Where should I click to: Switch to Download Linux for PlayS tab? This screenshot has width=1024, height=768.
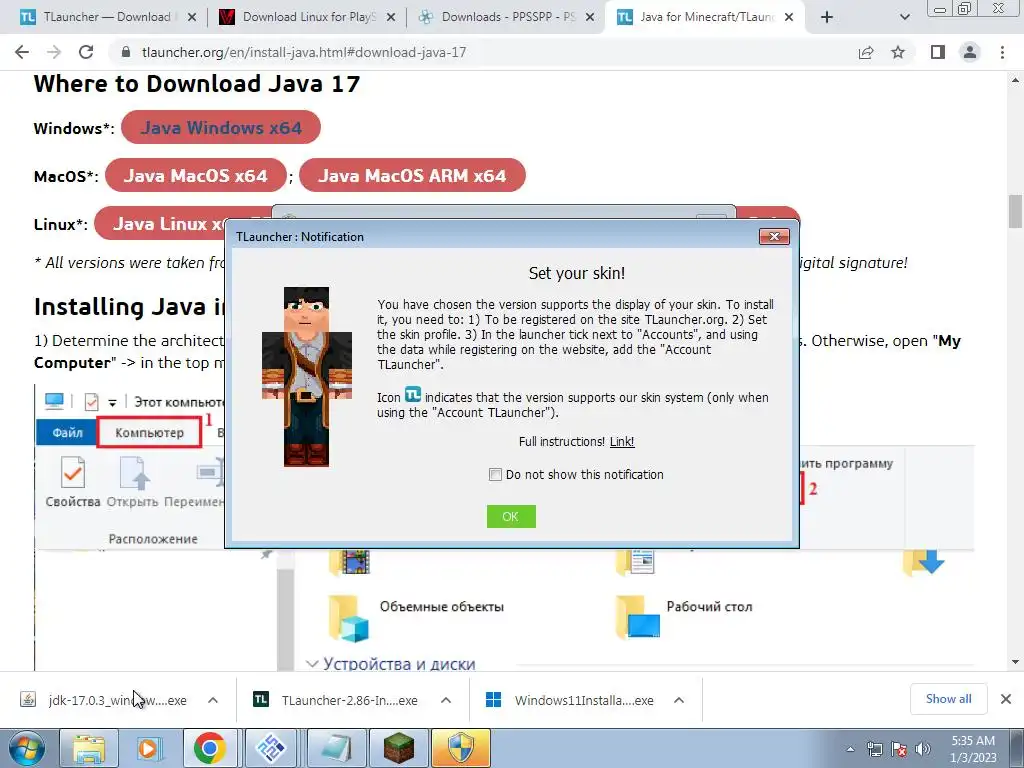[x=307, y=17]
